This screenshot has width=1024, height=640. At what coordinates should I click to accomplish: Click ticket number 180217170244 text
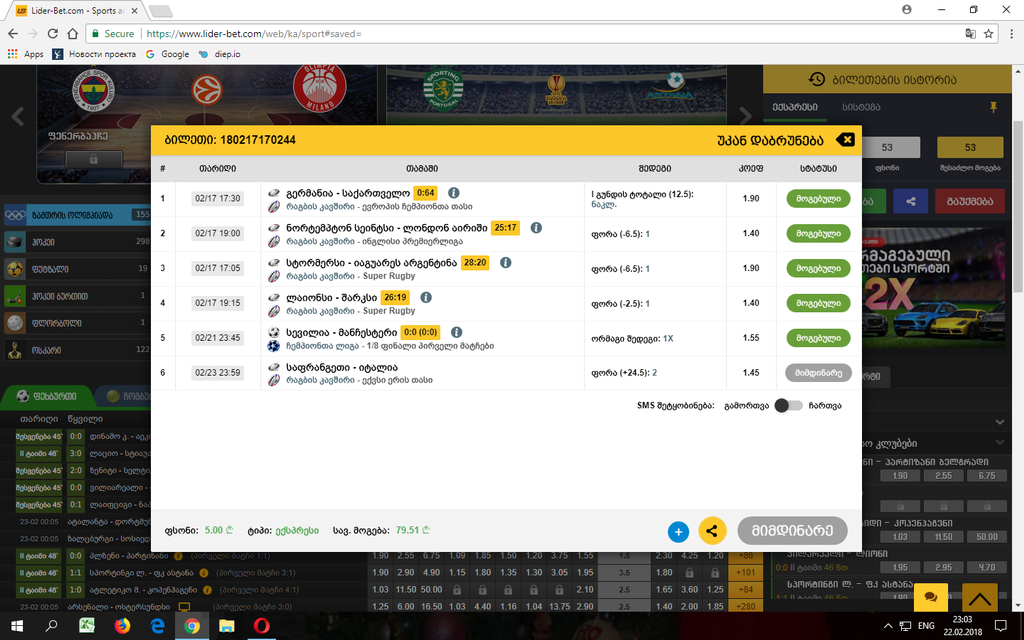point(258,140)
